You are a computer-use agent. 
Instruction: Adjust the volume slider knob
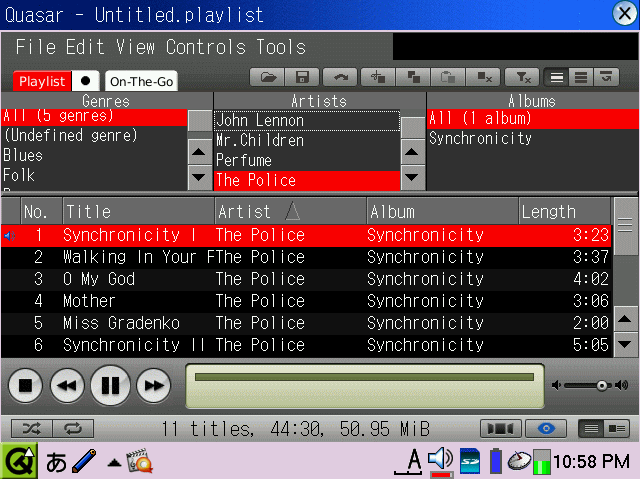tap(601, 386)
